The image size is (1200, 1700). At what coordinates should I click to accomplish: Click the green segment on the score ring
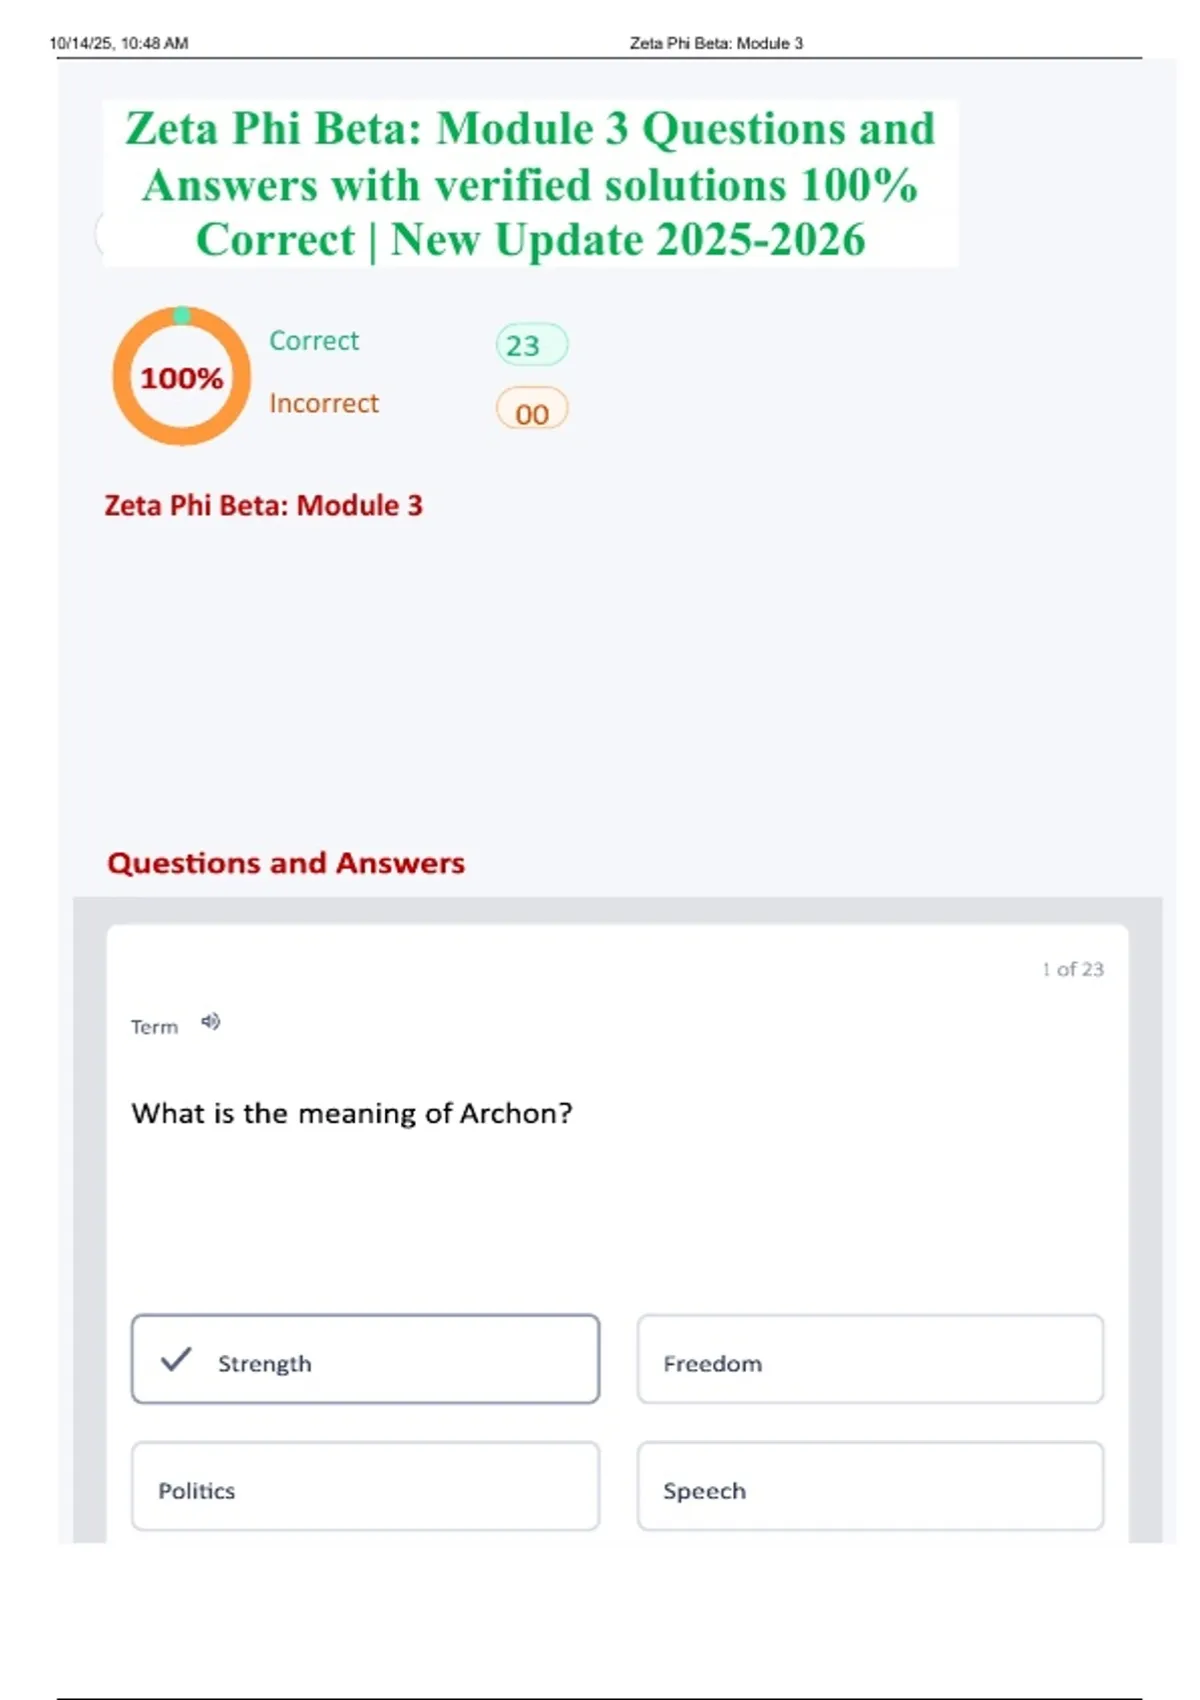(x=182, y=316)
